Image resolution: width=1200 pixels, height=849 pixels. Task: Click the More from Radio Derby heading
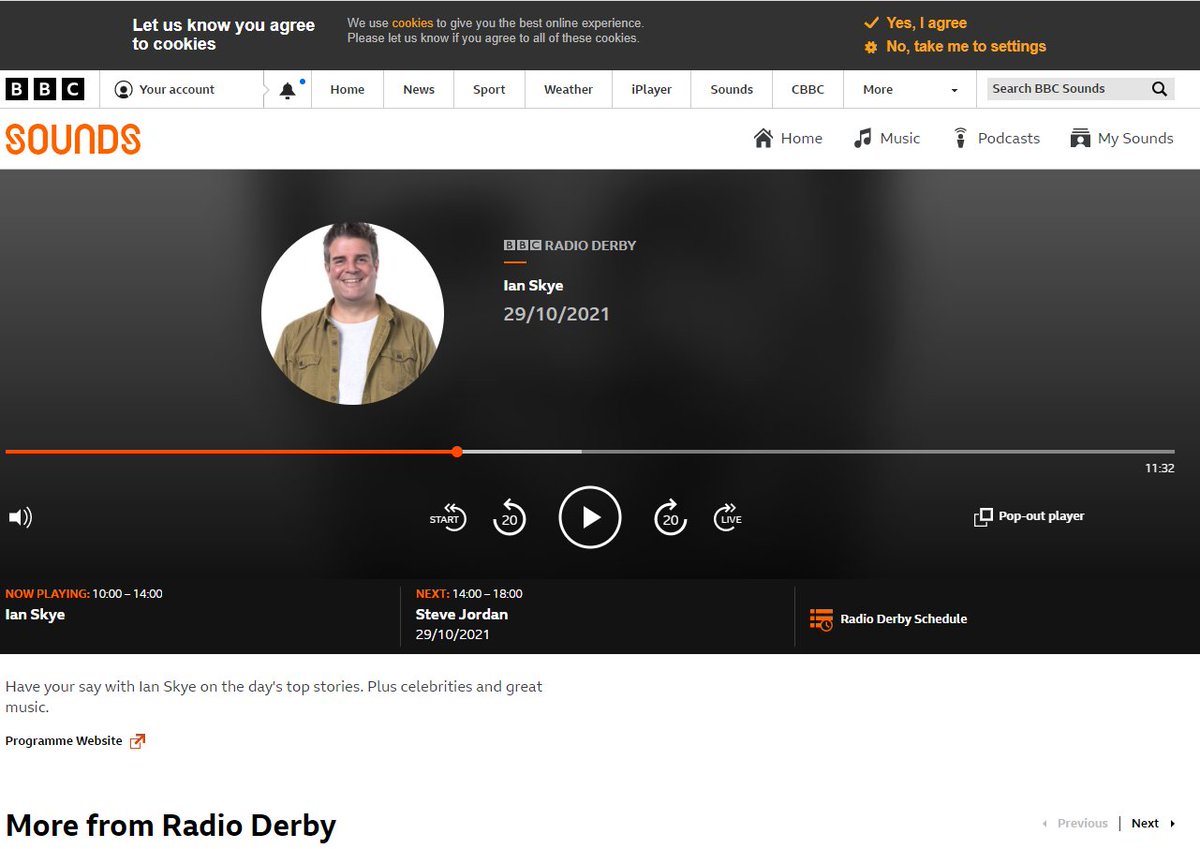pos(171,826)
